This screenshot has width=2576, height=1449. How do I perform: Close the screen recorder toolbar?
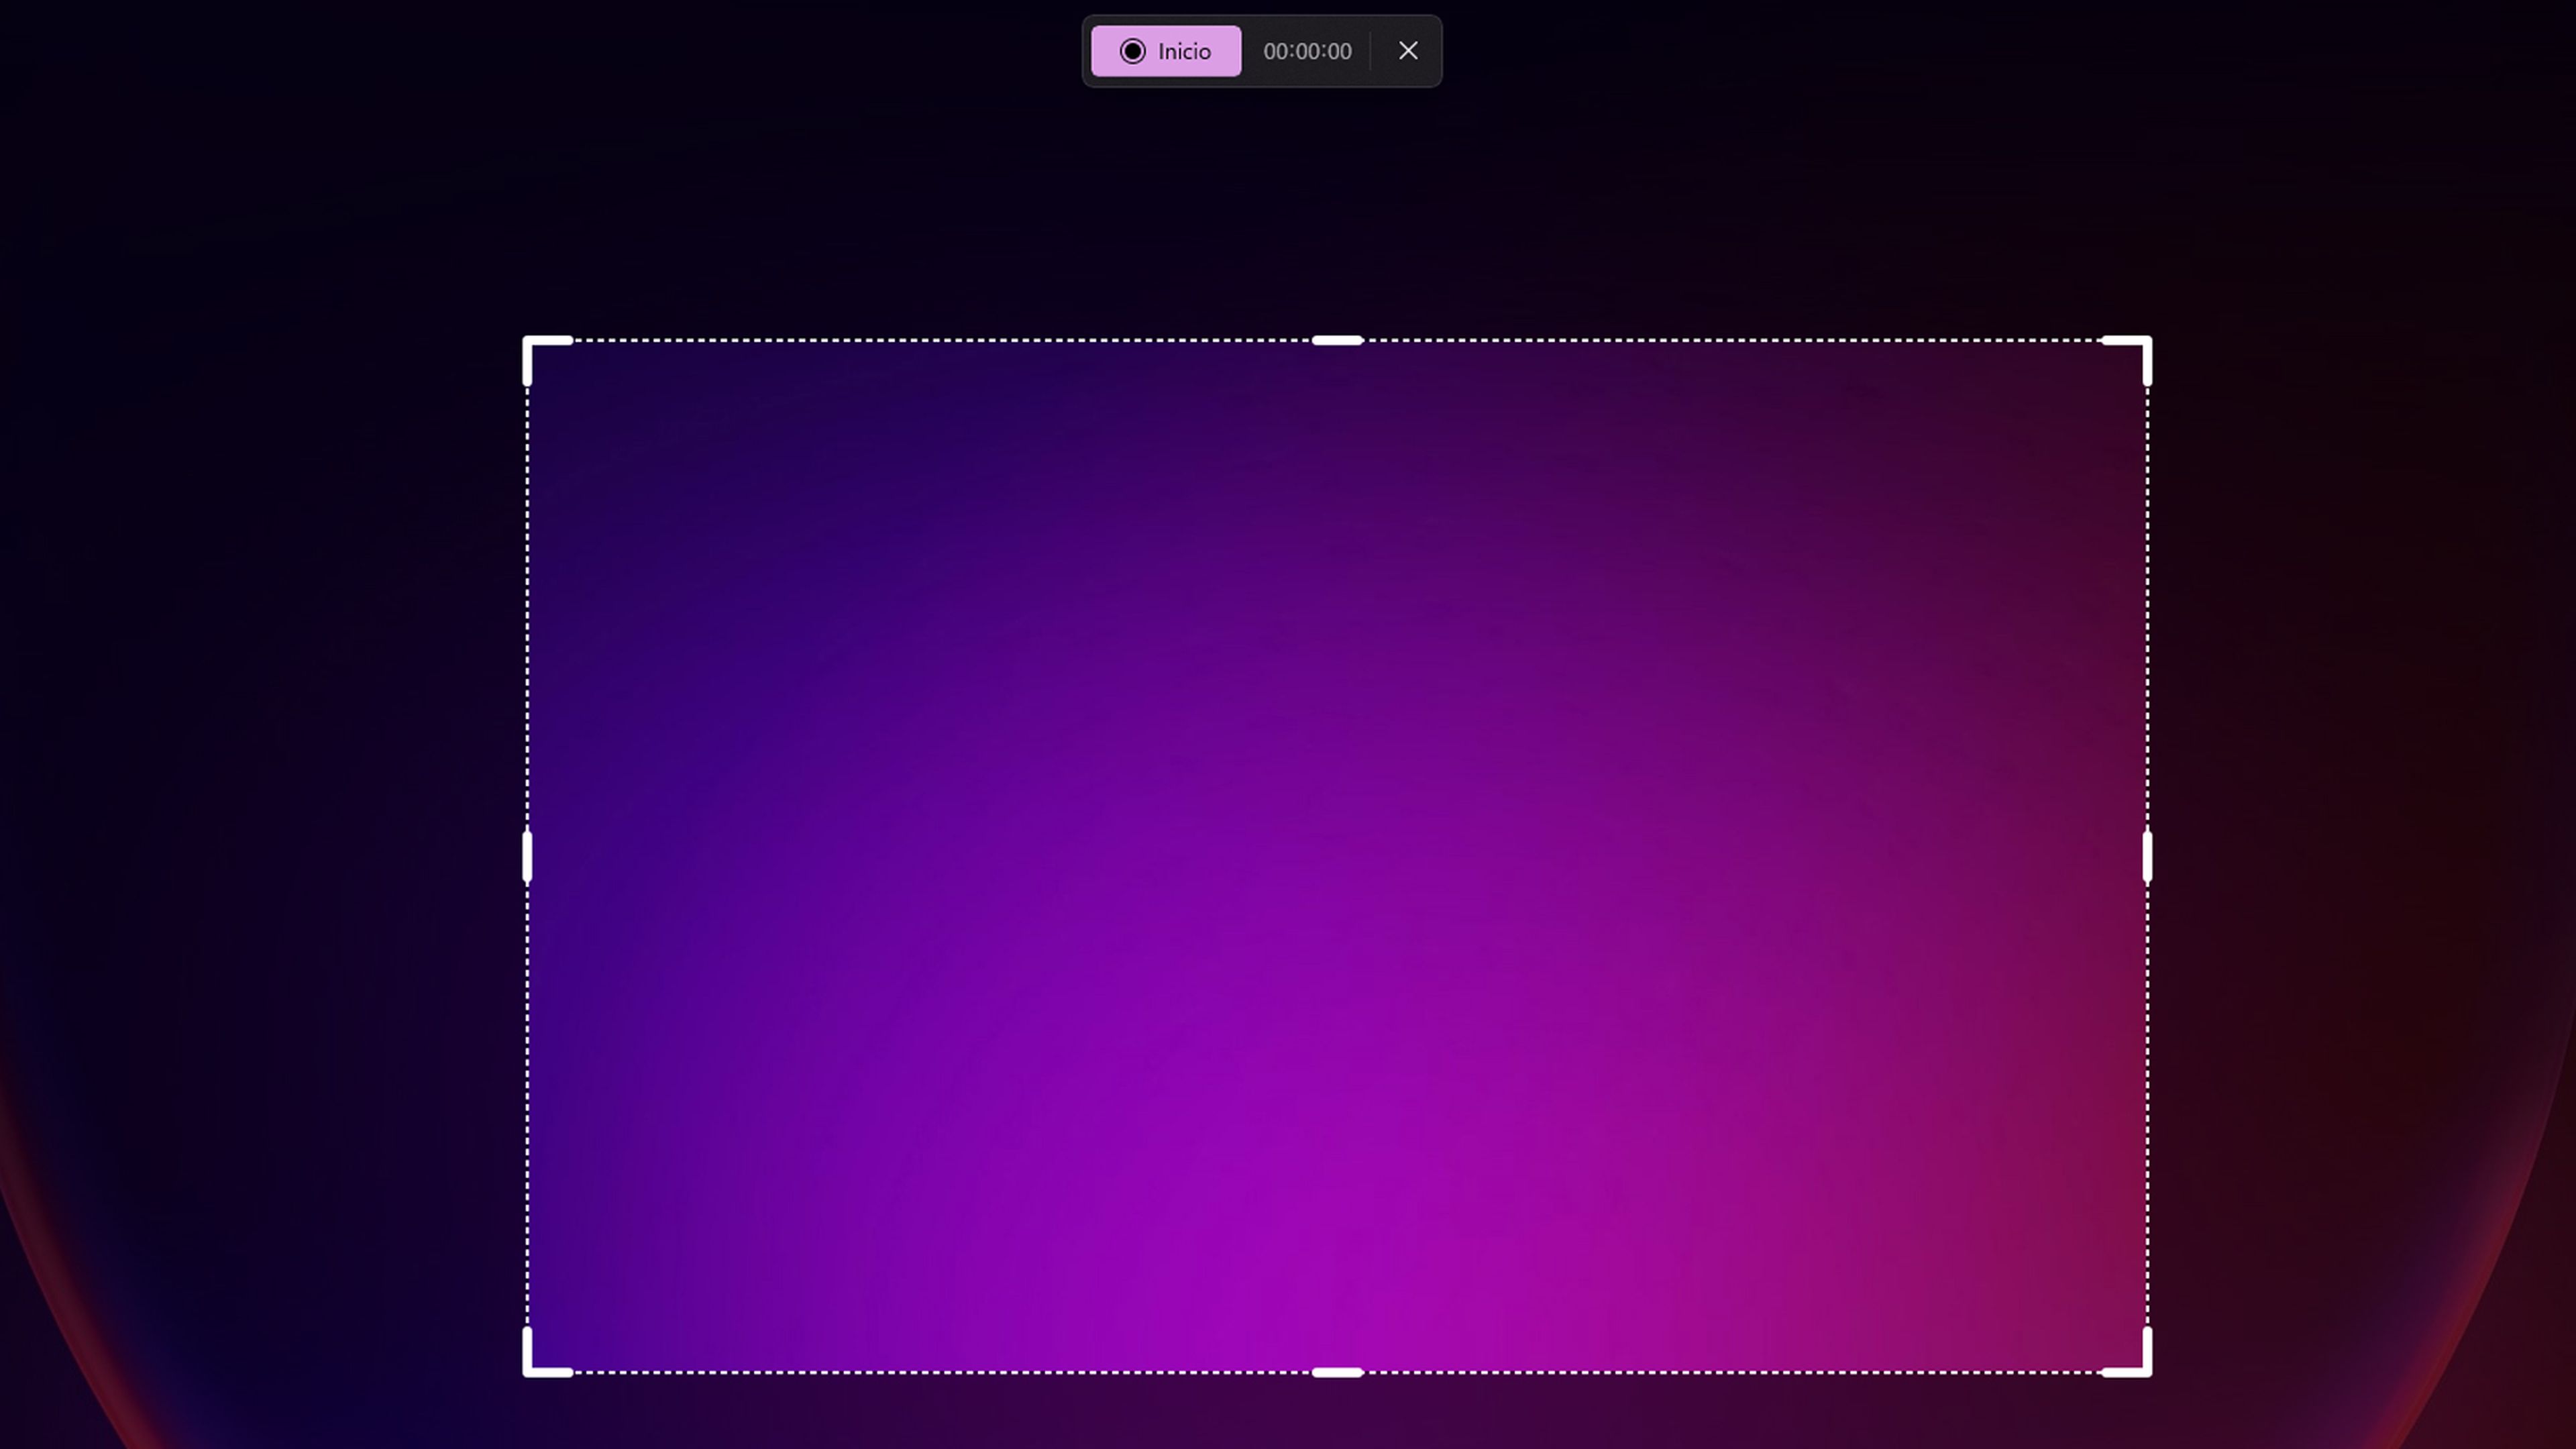click(1408, 51)
